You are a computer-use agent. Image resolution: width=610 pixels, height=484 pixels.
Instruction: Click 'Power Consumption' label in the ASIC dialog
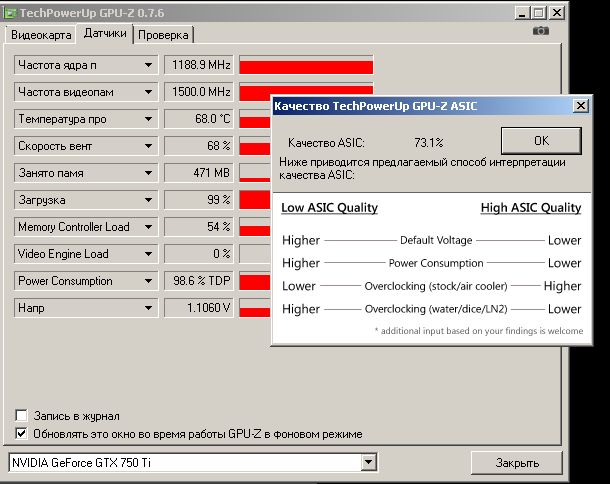[436, 263]
